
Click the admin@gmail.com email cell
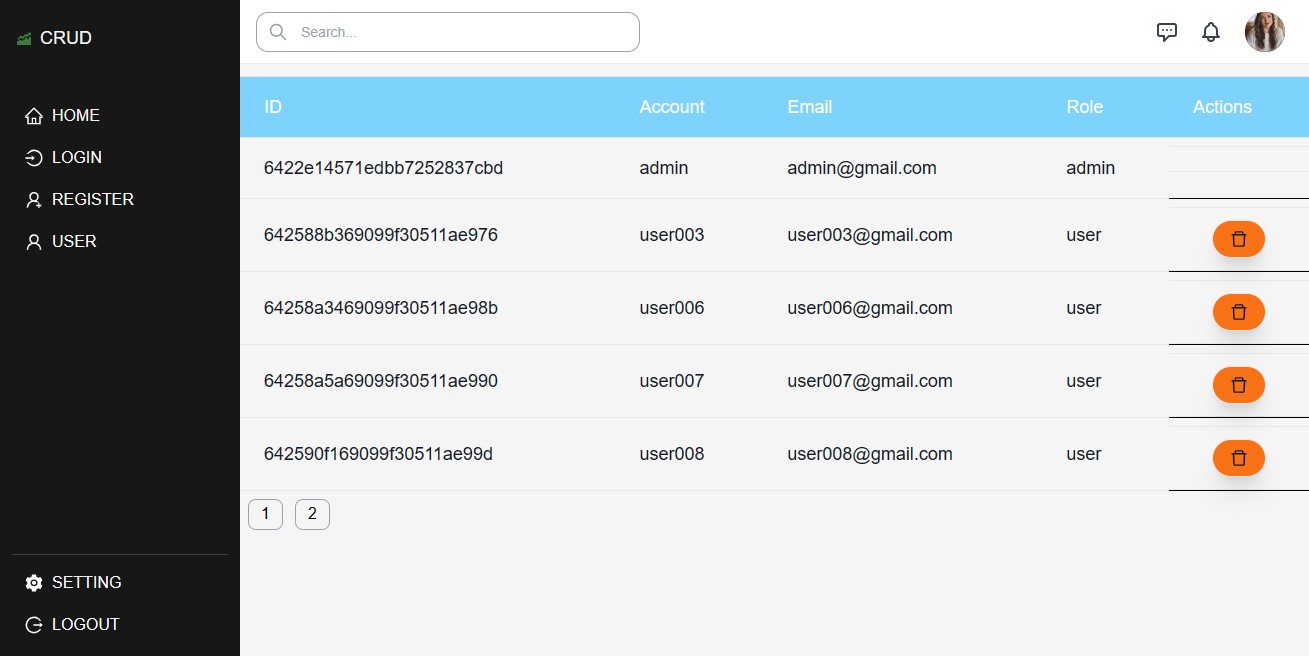pos(862,168)
